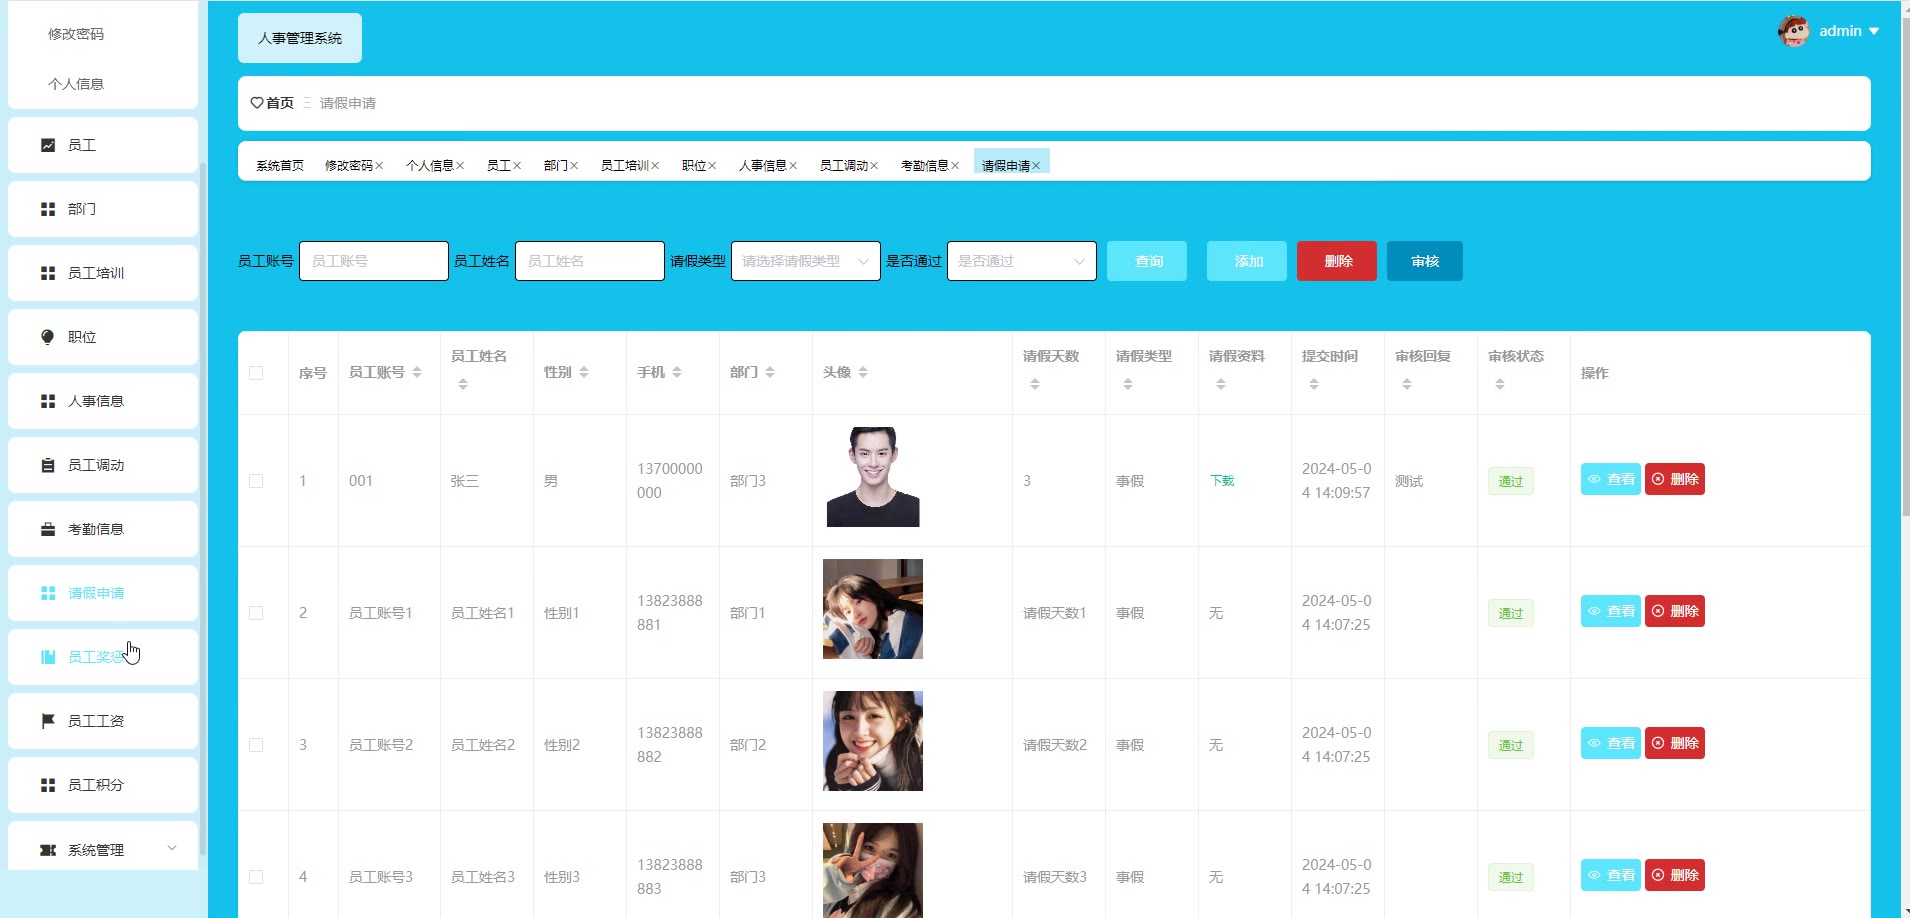
Task: Open 张三's avatar photo
Action: (x=873, y=477)
